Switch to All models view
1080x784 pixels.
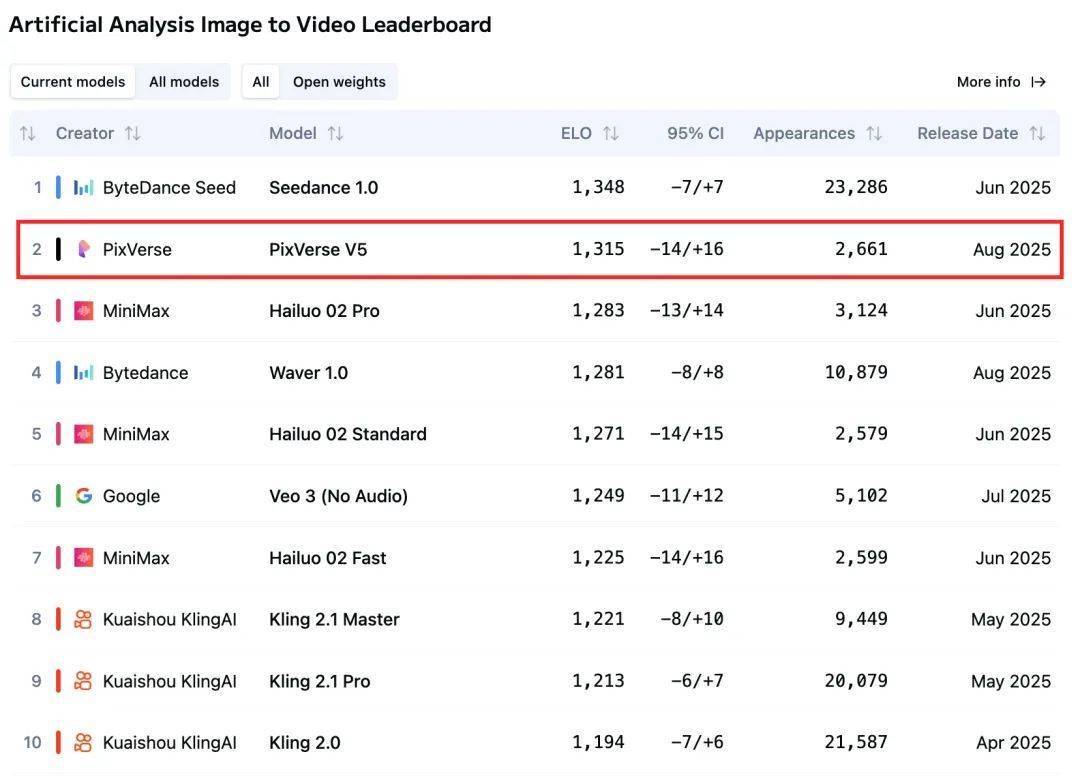pos(184,82)
